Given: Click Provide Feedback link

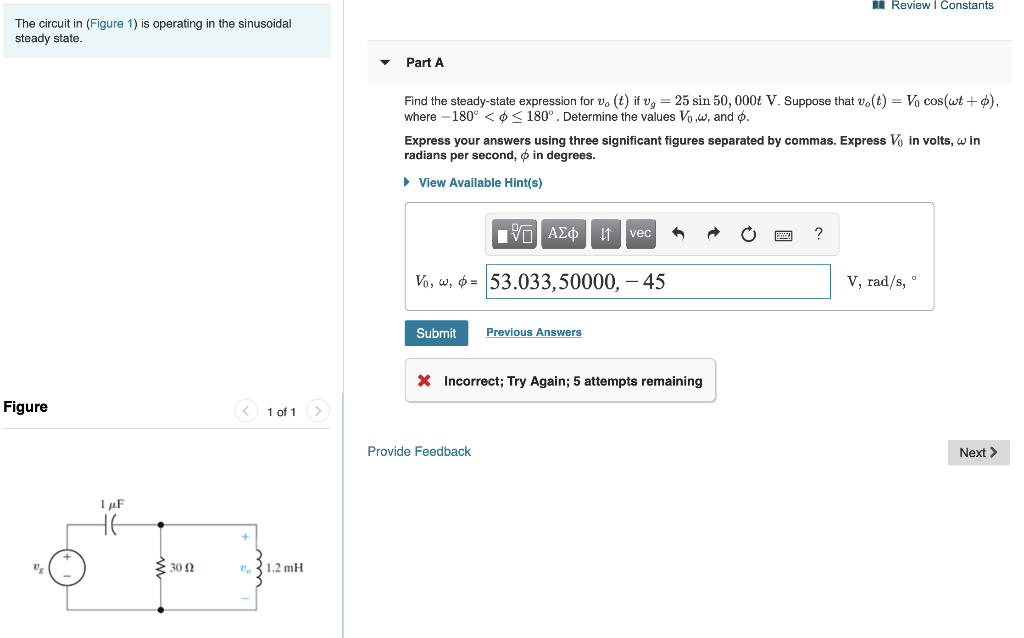Looking at the screenshot, I should pyautogui.click(x=419, y=452).
